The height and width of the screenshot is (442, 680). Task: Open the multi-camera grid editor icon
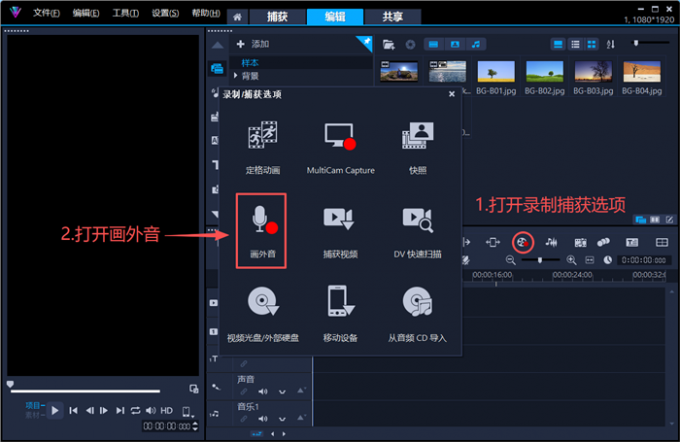(662, 242)
